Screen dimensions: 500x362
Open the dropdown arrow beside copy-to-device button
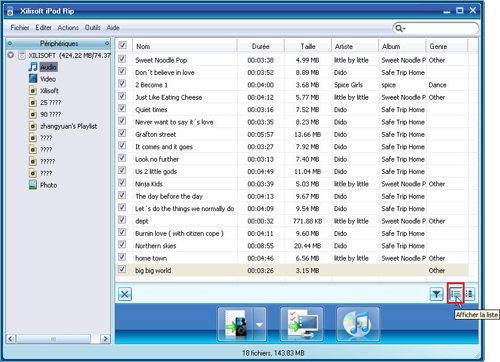260,324
